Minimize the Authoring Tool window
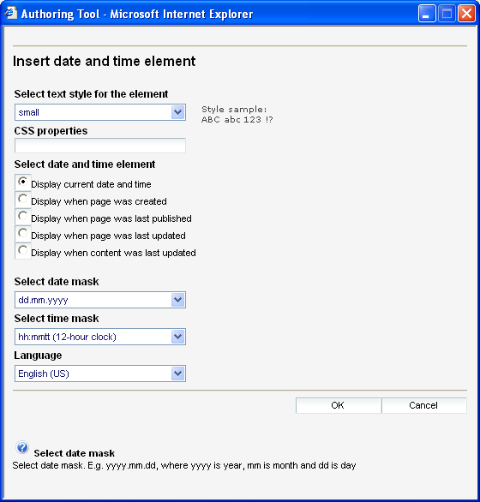480x502 pixels. [426, 14]
